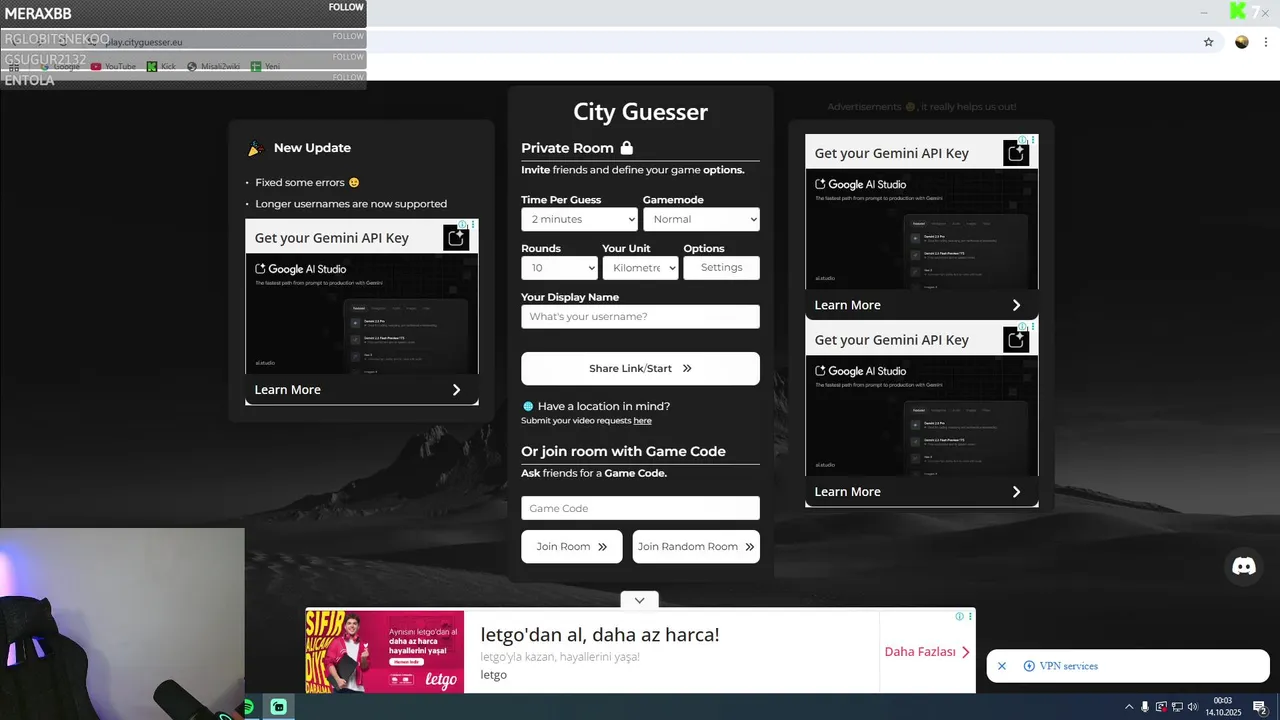Open Spotify from the taskbar
The height and width of the screenshot is (720, 1280).
pyautogui.click(x=247, y=707)
